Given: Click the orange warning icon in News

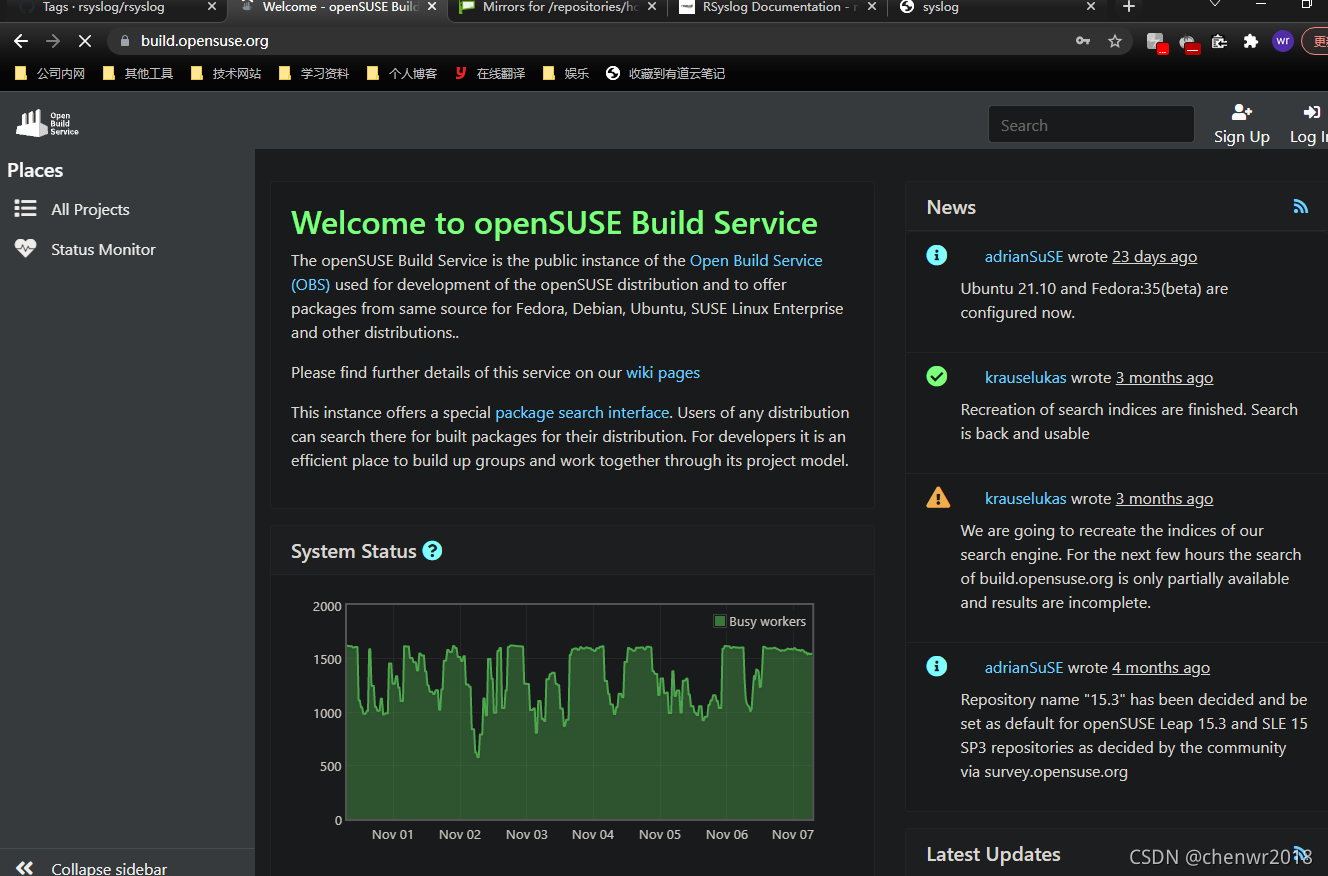Looking at the screenshot, I should click(938, 497).
